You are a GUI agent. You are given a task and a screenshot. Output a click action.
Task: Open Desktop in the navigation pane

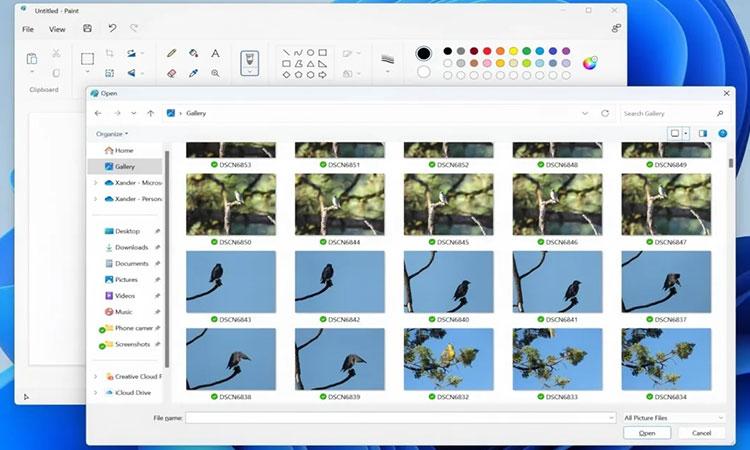click(x=126, y=231)
